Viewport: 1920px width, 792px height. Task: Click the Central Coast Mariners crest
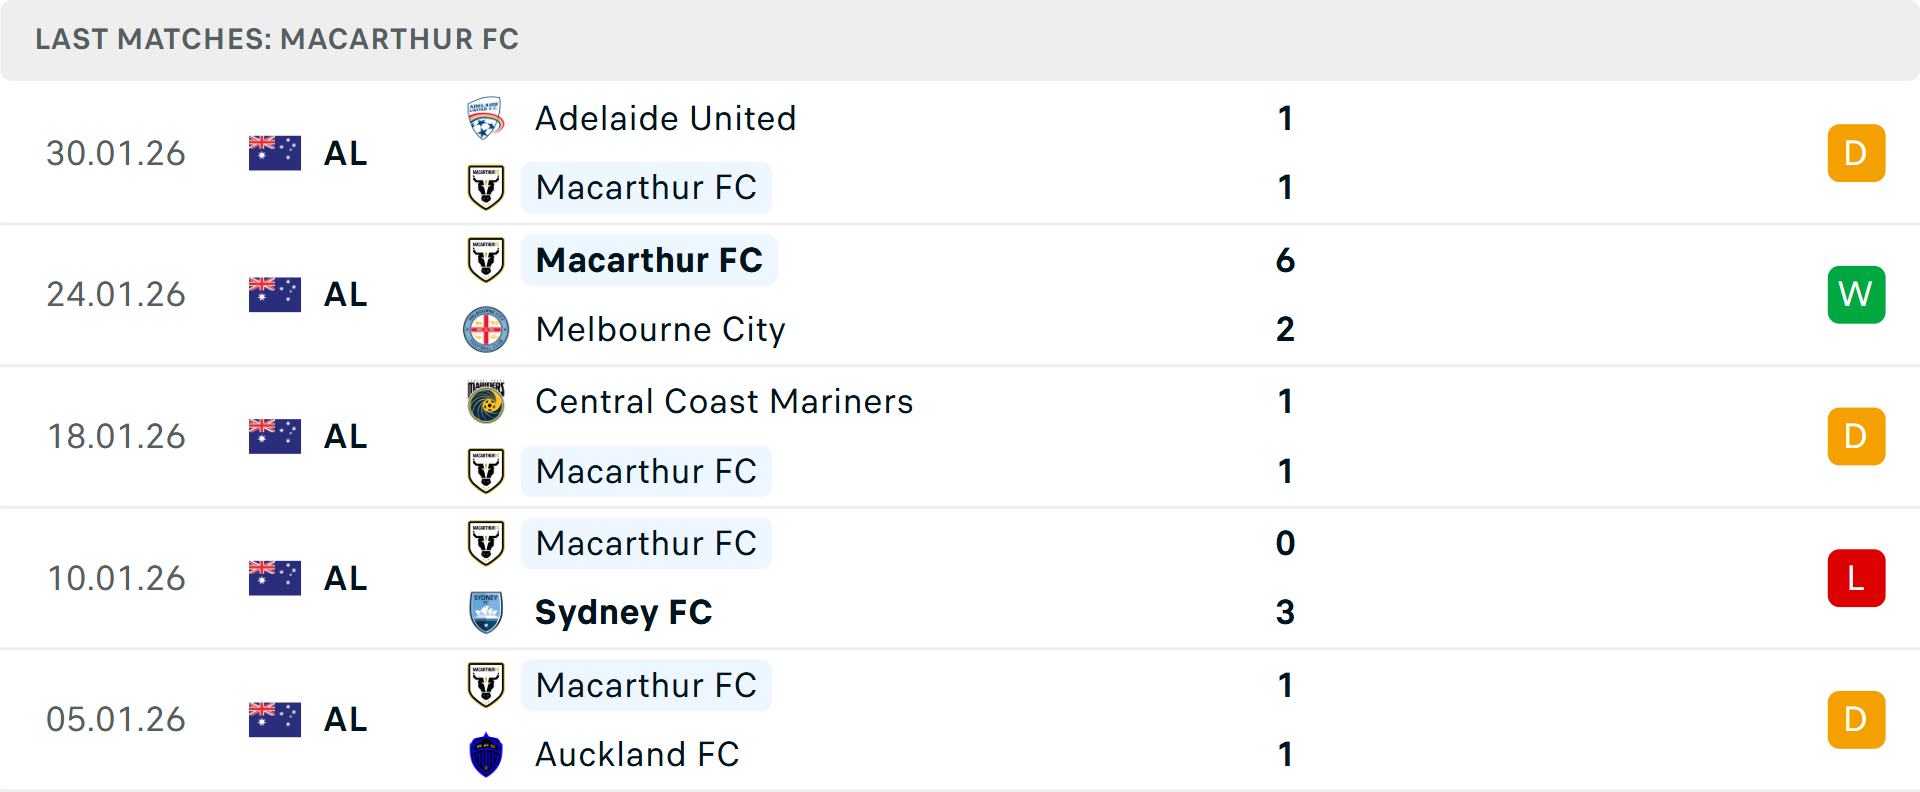click(486, 402)
